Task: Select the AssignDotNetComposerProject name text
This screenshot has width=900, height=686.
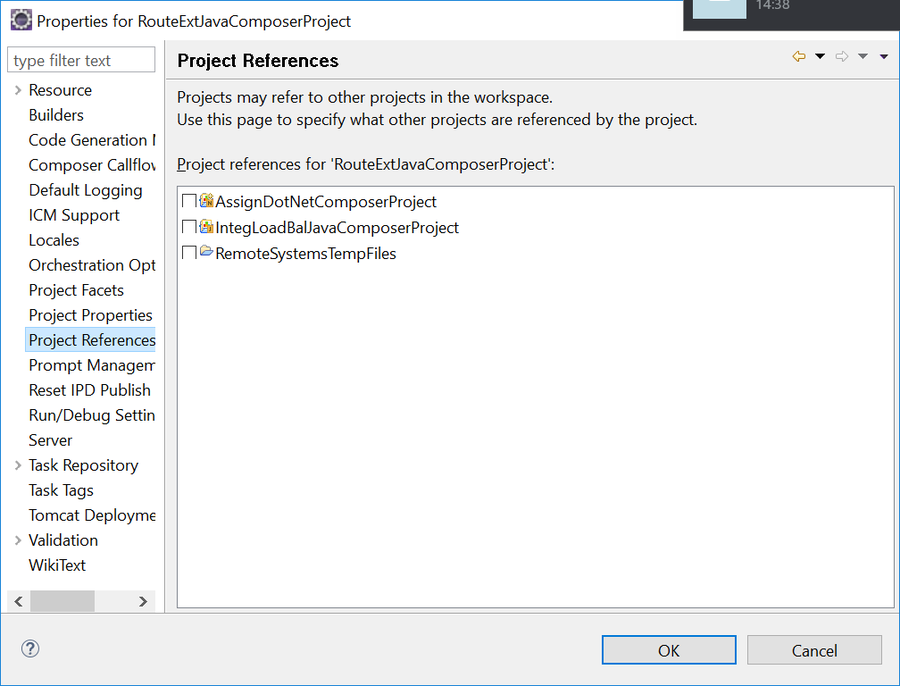Action: (325, 201)
